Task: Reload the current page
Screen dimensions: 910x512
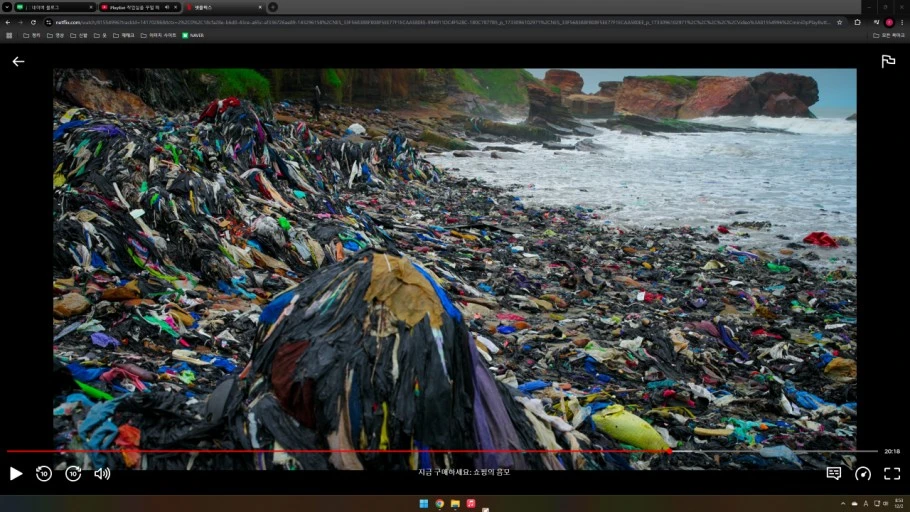Action: click(x=33, y=22)
